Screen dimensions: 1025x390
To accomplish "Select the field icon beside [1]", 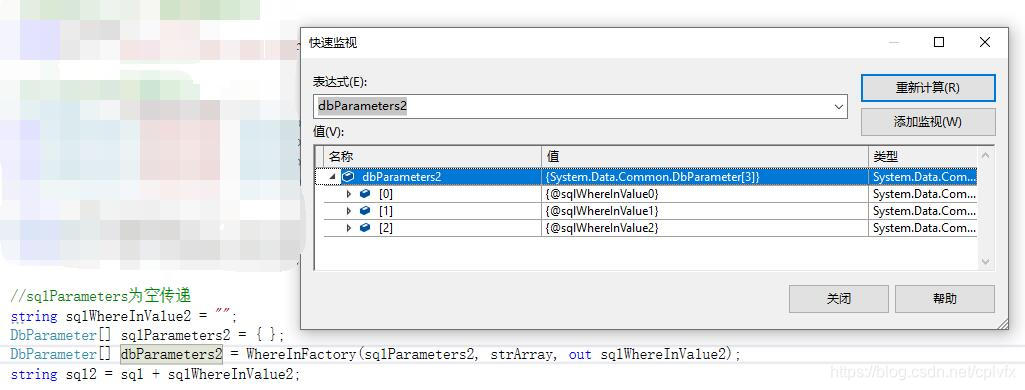I will click(x=365, y=211).
